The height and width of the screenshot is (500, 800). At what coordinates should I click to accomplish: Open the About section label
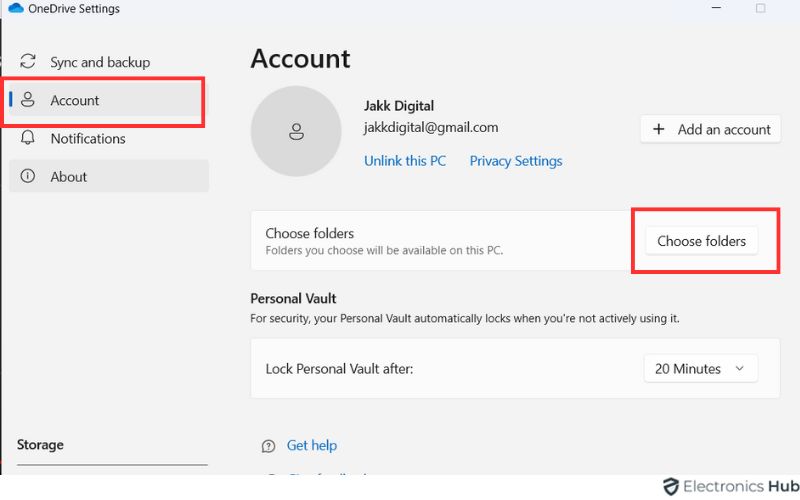69,176
